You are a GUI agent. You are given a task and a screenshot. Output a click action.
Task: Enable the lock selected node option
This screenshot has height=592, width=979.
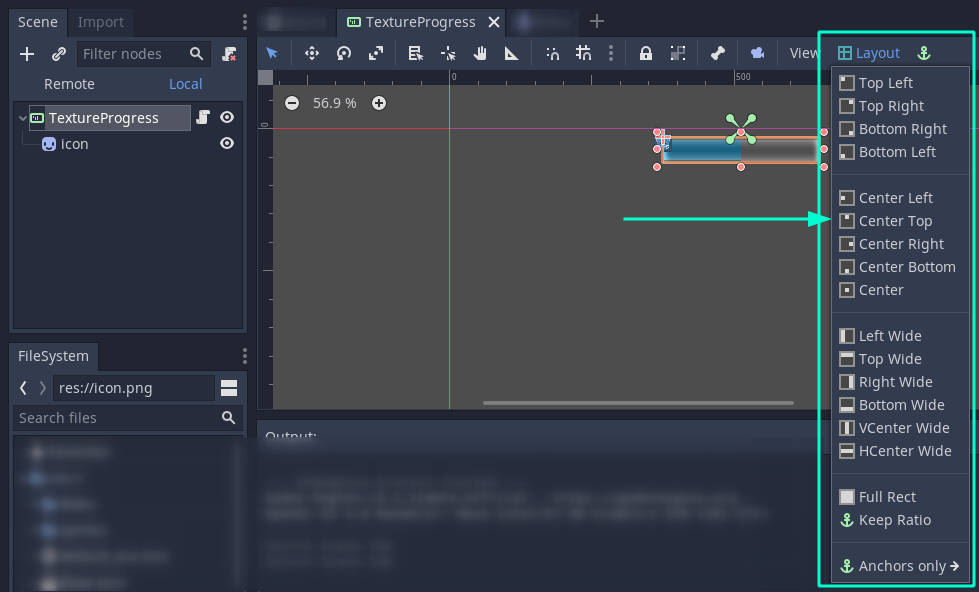pos(646,53)
